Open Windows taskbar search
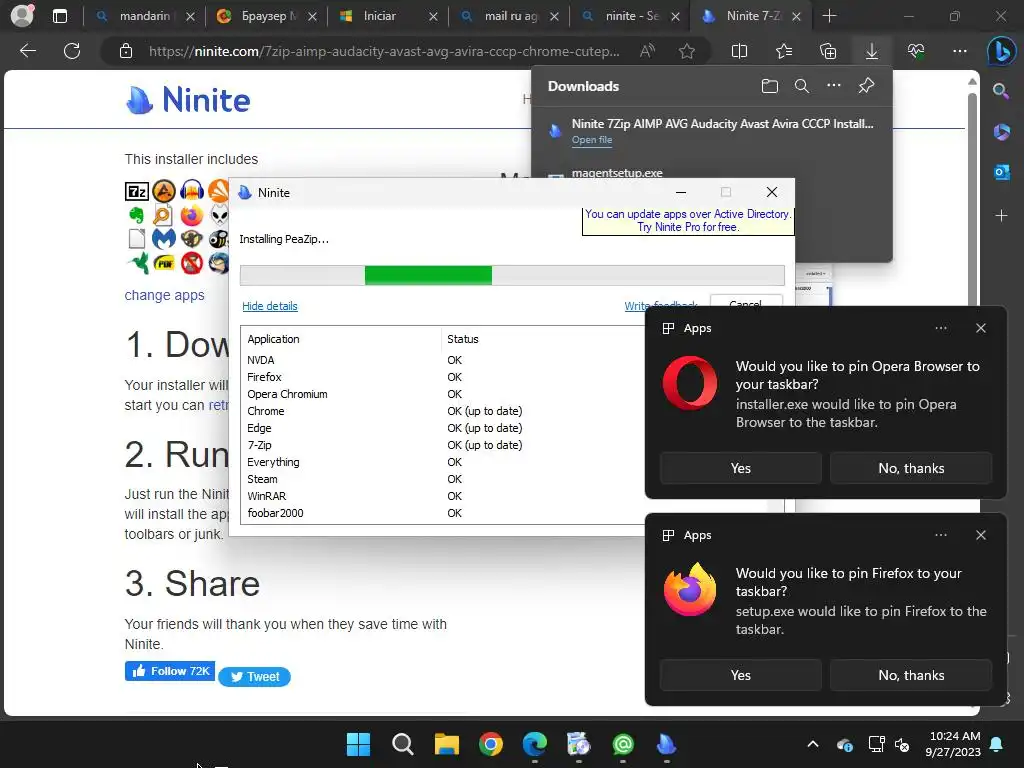Viewport: 1024px width, 768px height. 402,744
